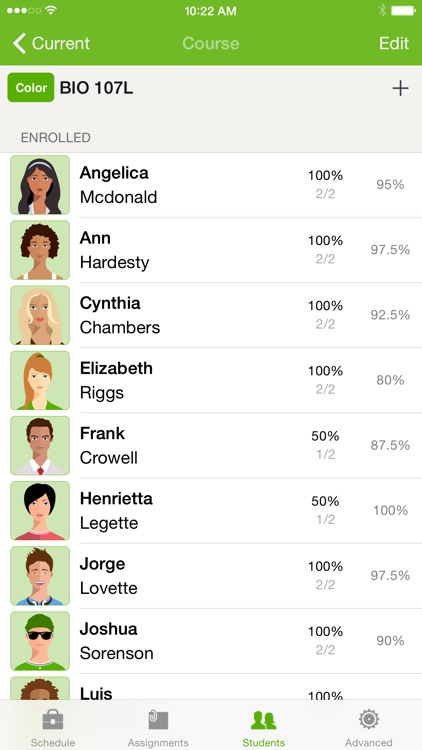This screenshot has width=422, height=750.
Task: Select Frank Crowell's 50% attendance value
Action: pos(325,436)
